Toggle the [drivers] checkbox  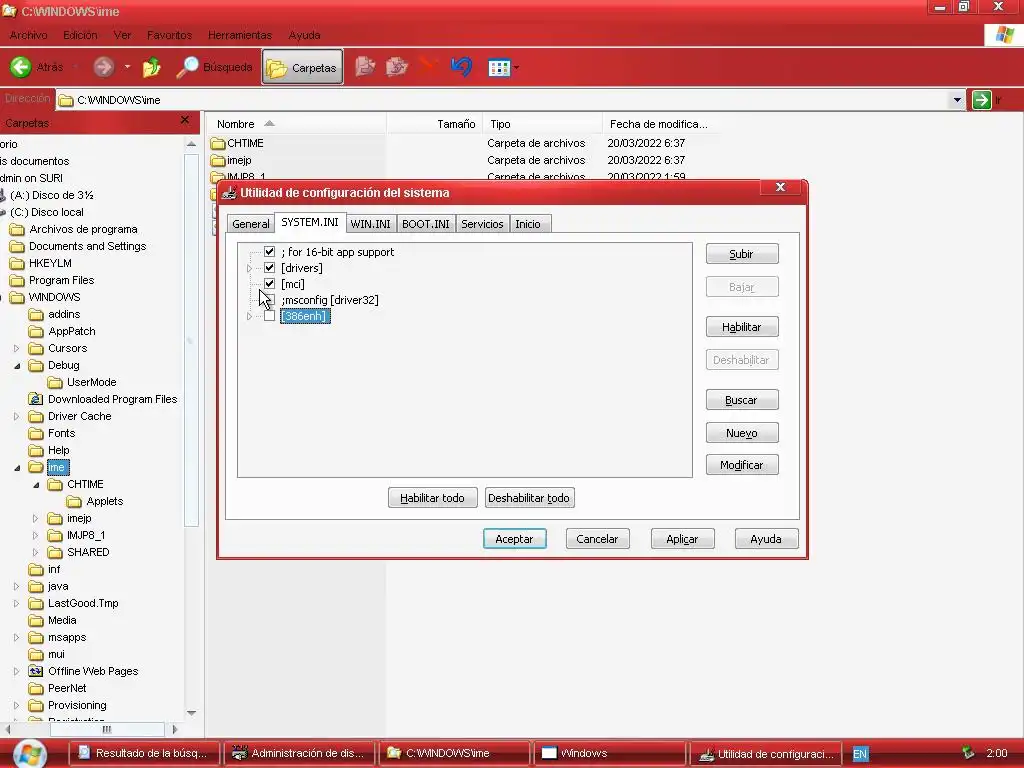point(269,268)
